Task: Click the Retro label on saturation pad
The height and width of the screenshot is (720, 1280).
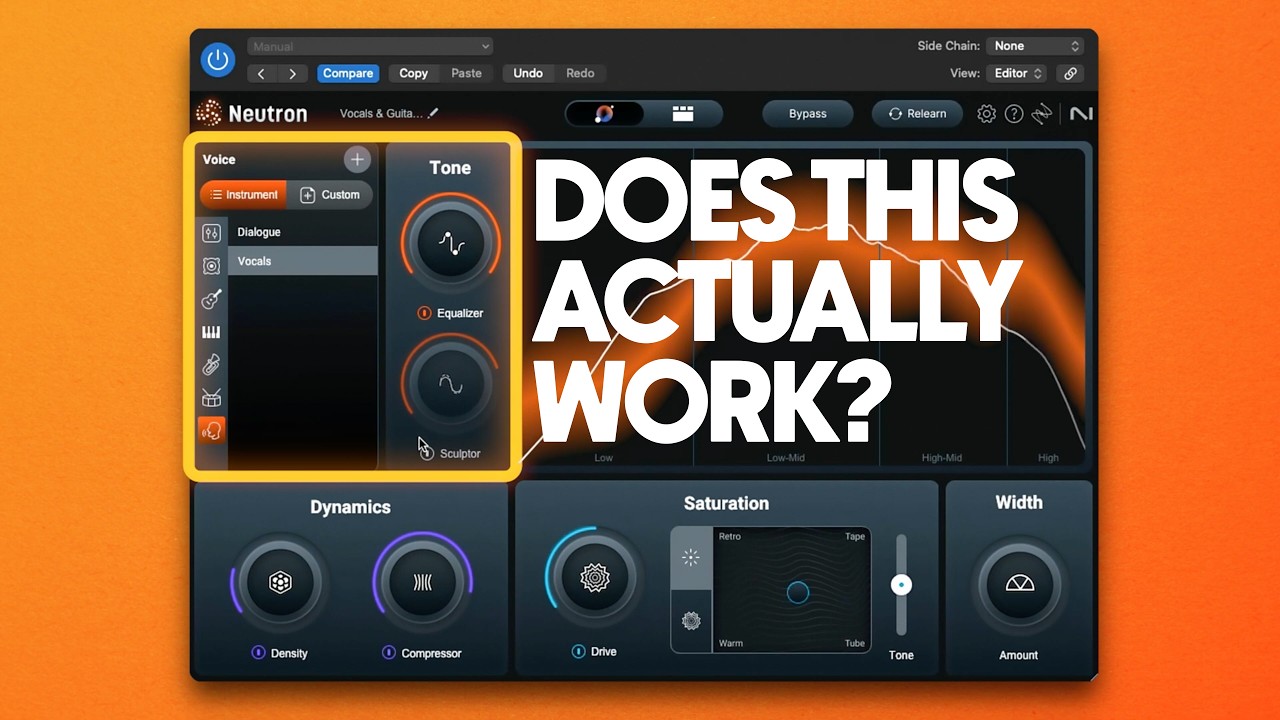Action: (x=730, y=536)
